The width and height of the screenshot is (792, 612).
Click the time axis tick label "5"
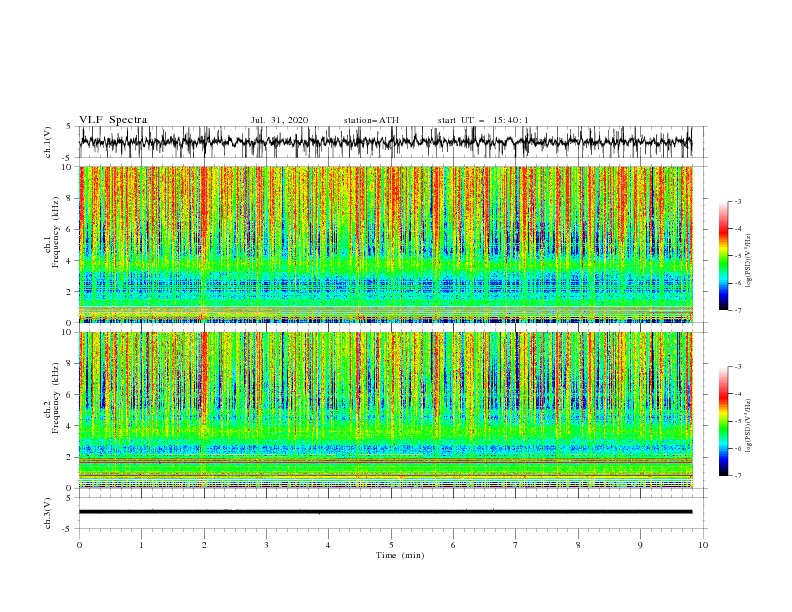pyautogui.click(x=391, y=545)
